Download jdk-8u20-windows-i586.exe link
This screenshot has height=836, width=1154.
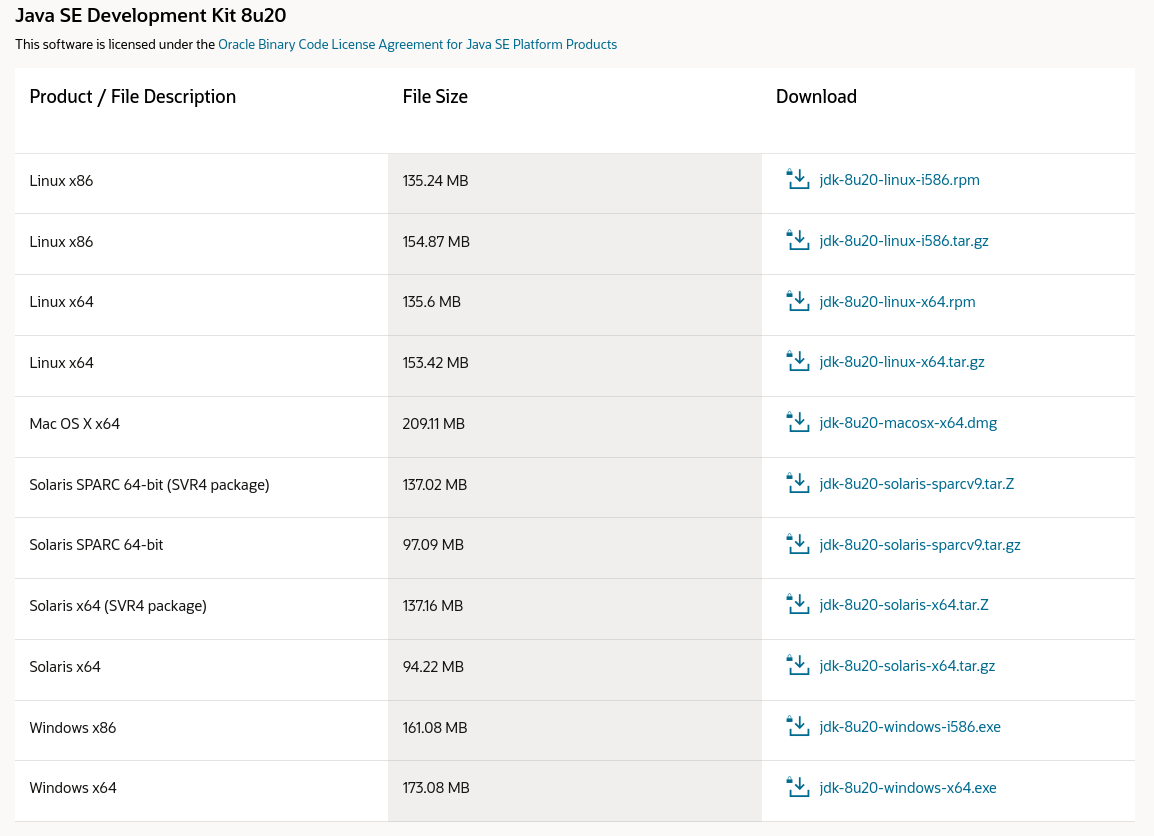point(910,727)
